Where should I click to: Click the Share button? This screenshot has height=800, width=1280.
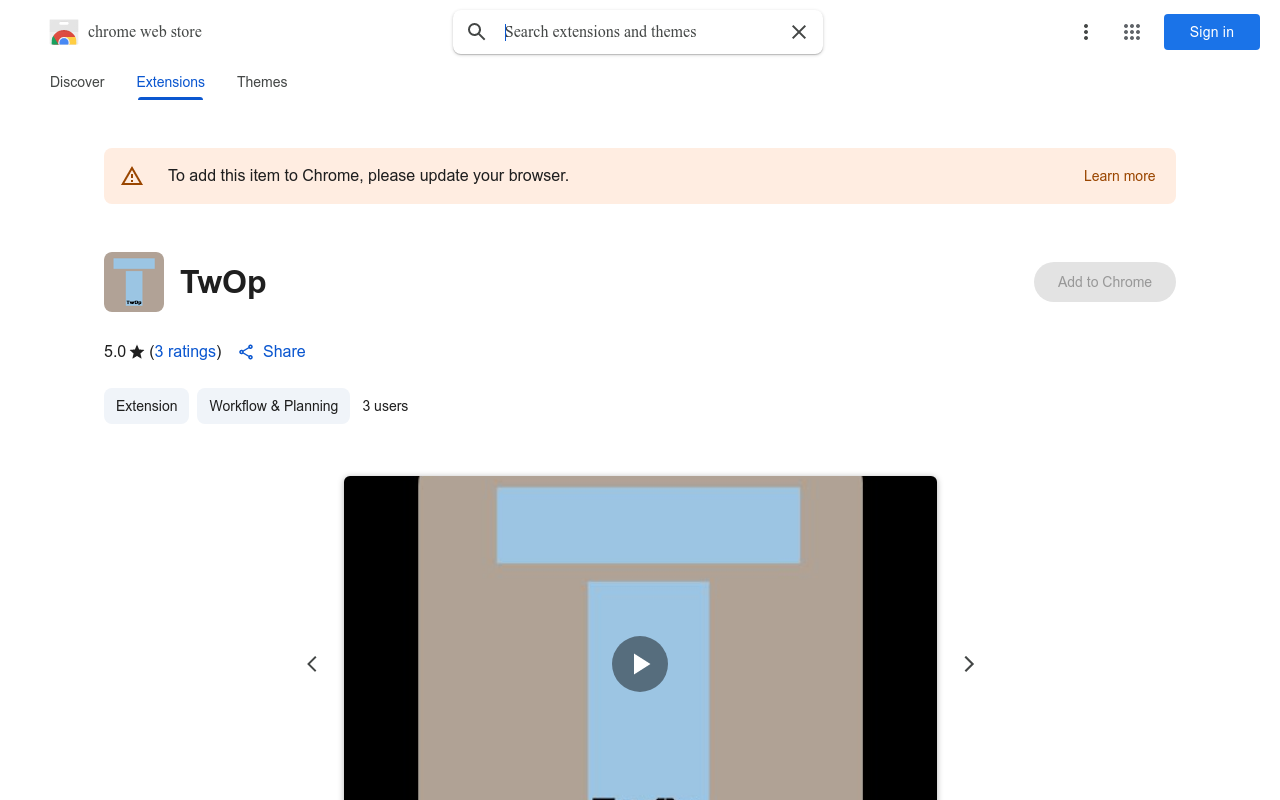(x=272, y=351)
